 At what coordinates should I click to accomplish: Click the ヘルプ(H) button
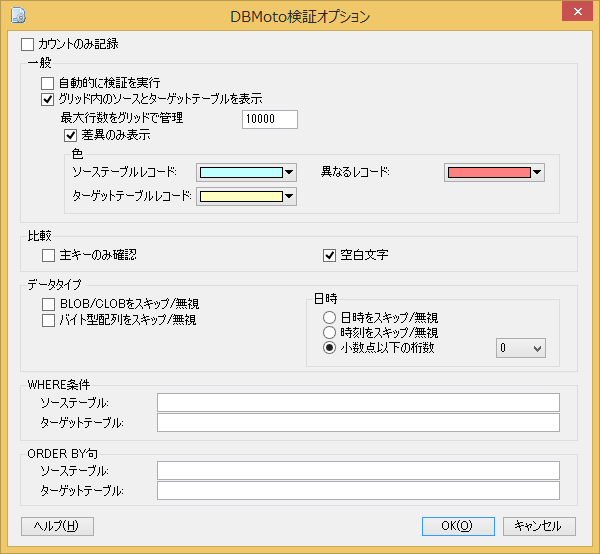[57, 526]
